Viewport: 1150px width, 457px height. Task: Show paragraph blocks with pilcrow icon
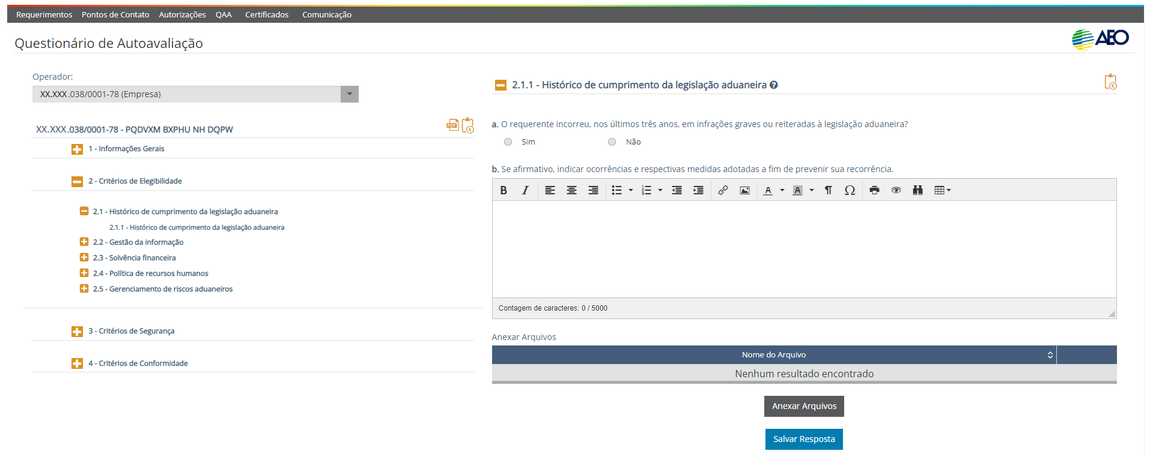pos(828,190)
